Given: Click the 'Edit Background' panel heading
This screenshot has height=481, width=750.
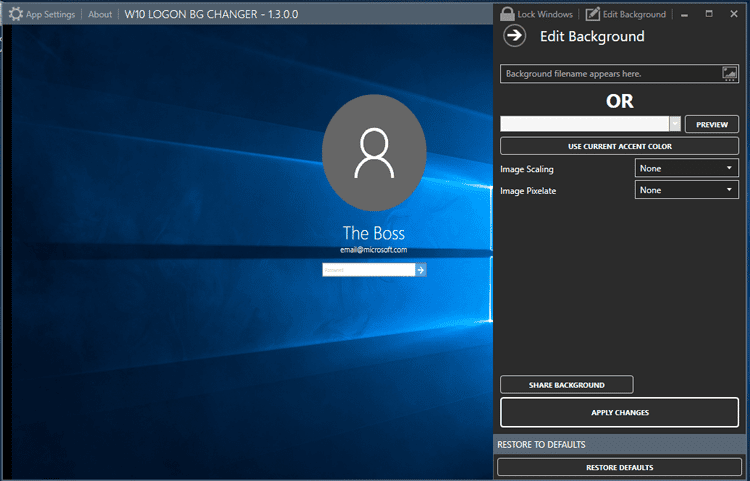Looking at the screenshot, I should pos(592,36).
